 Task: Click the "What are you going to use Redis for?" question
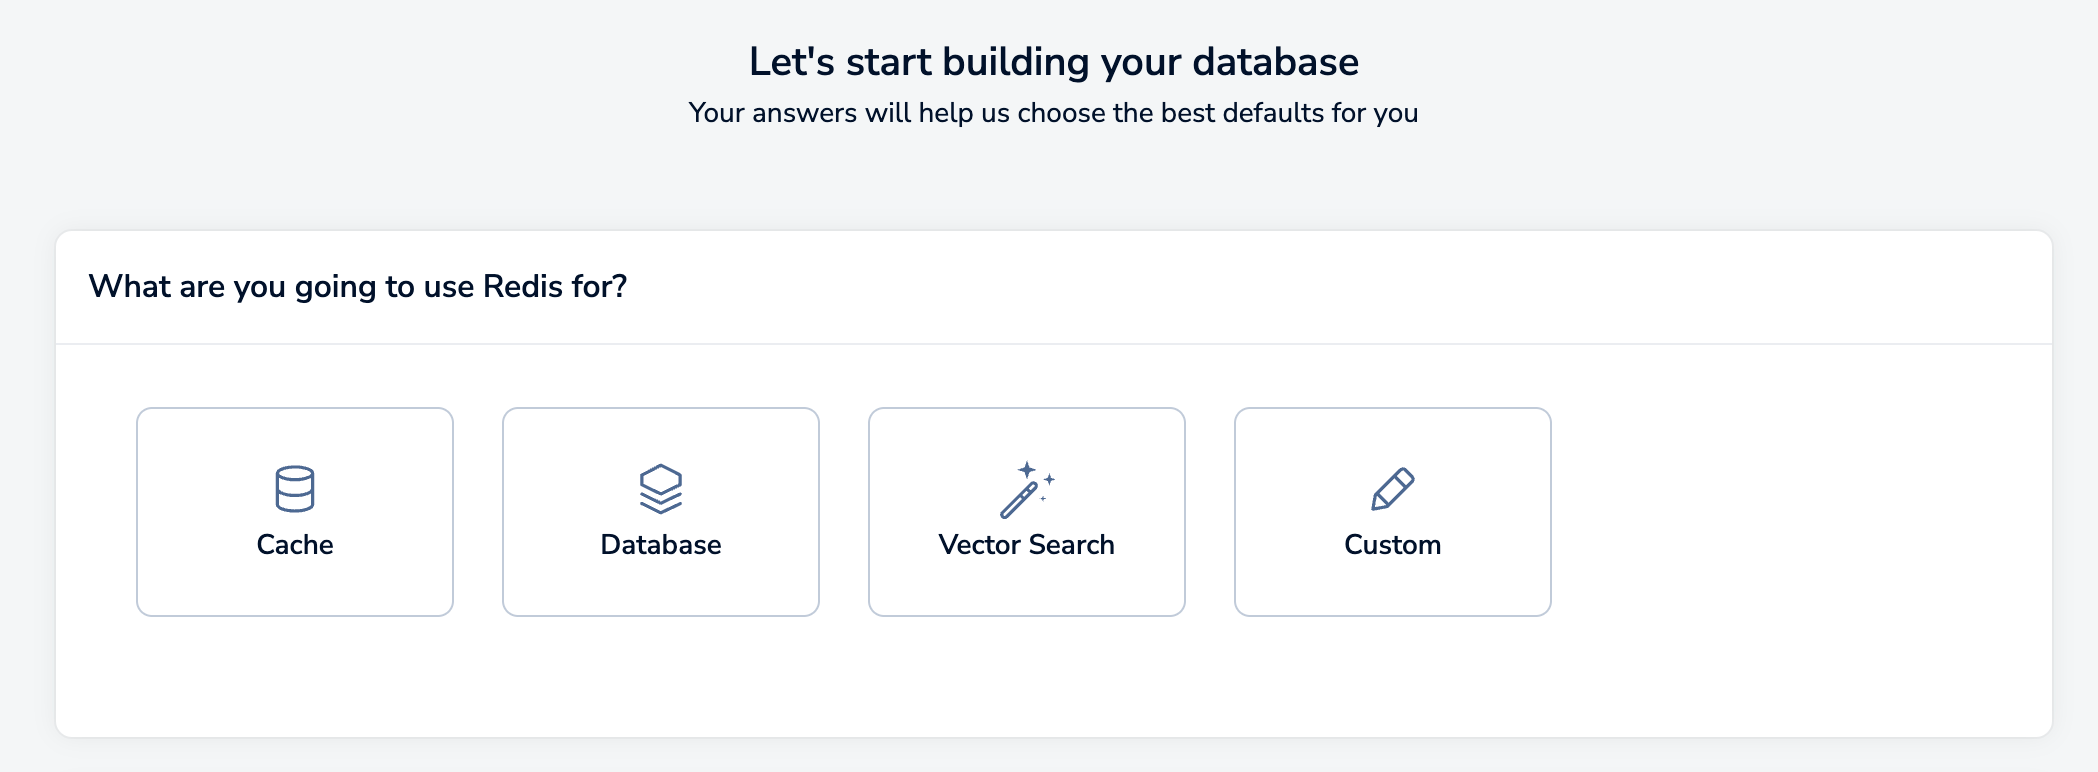358,287
